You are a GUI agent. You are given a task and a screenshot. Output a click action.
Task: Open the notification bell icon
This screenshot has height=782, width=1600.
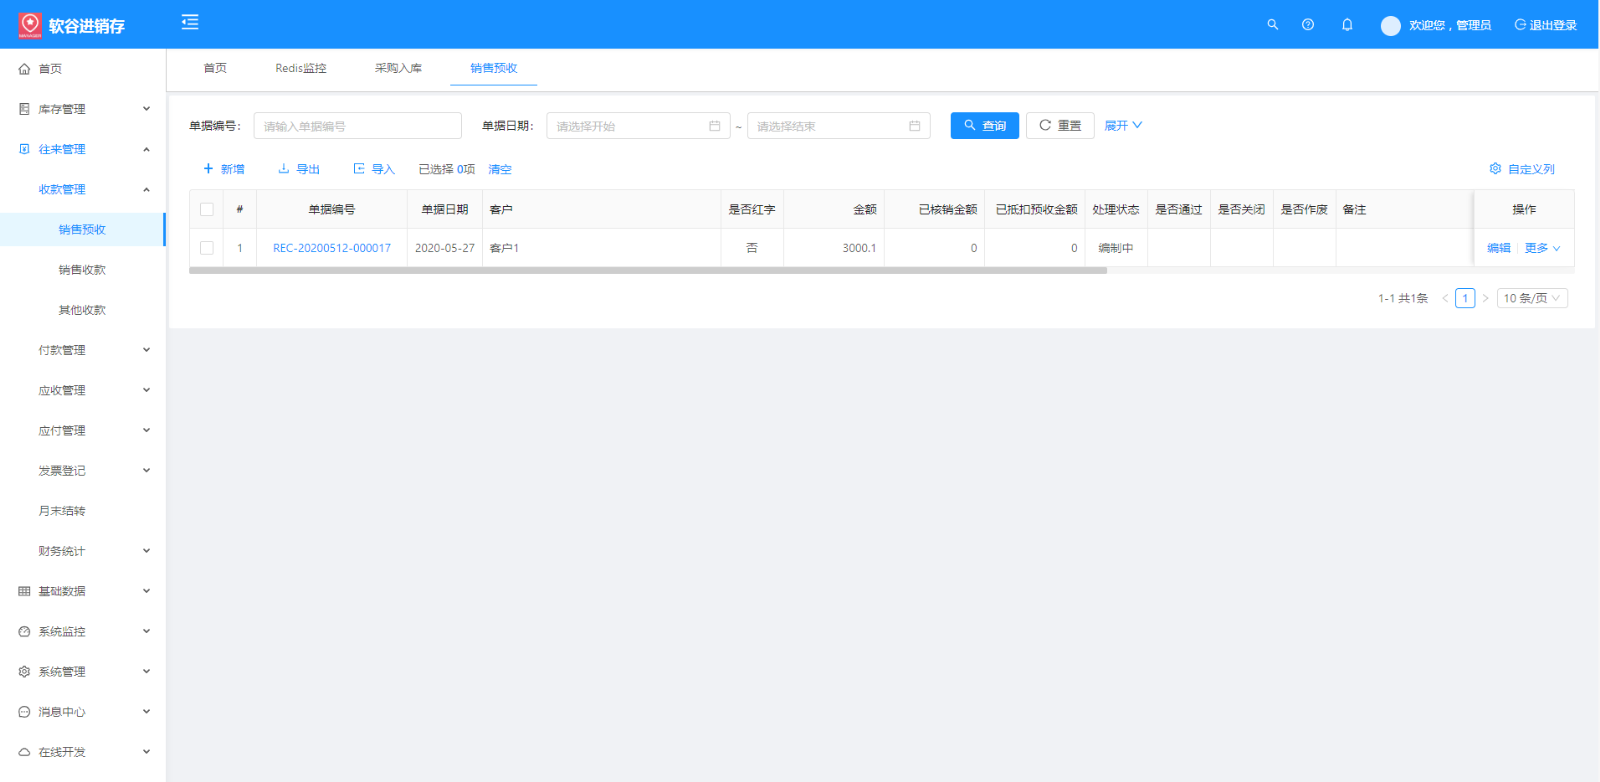pyautogui.click(x=1347, y=25)
